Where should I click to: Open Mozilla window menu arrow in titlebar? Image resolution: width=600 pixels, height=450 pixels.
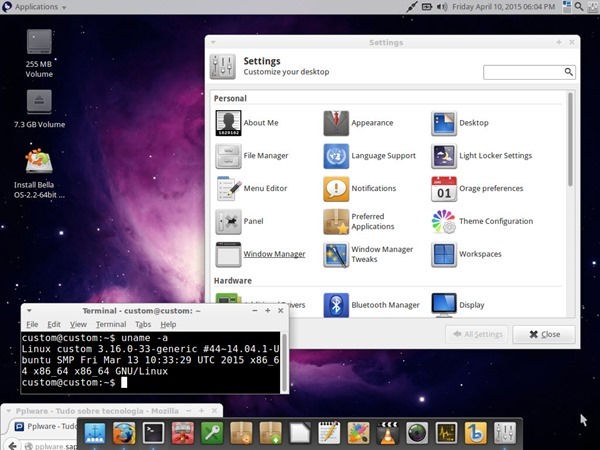8,411
